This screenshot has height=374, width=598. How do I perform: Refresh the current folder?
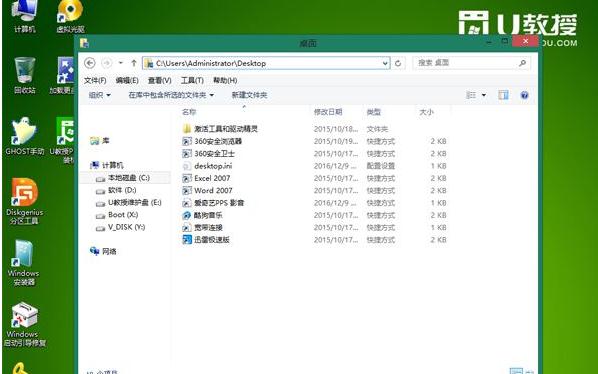tap(398, 63)
